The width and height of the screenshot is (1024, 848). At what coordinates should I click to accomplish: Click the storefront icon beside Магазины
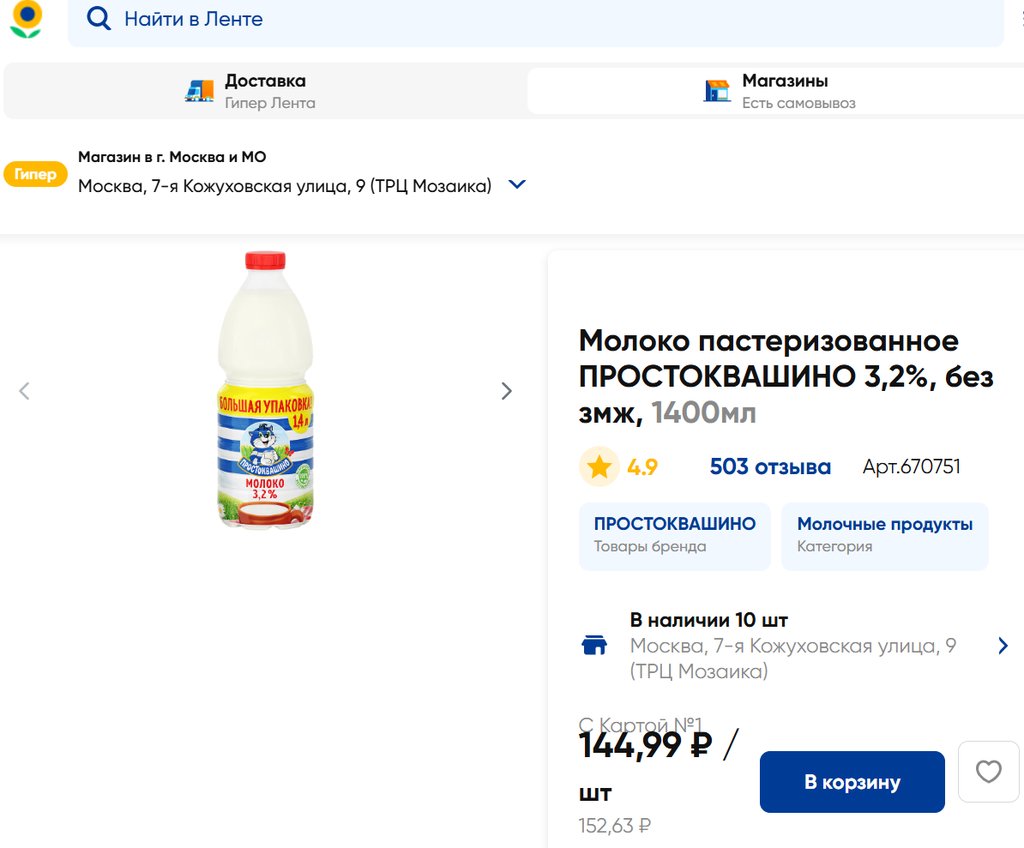click(x=717, y=91)
